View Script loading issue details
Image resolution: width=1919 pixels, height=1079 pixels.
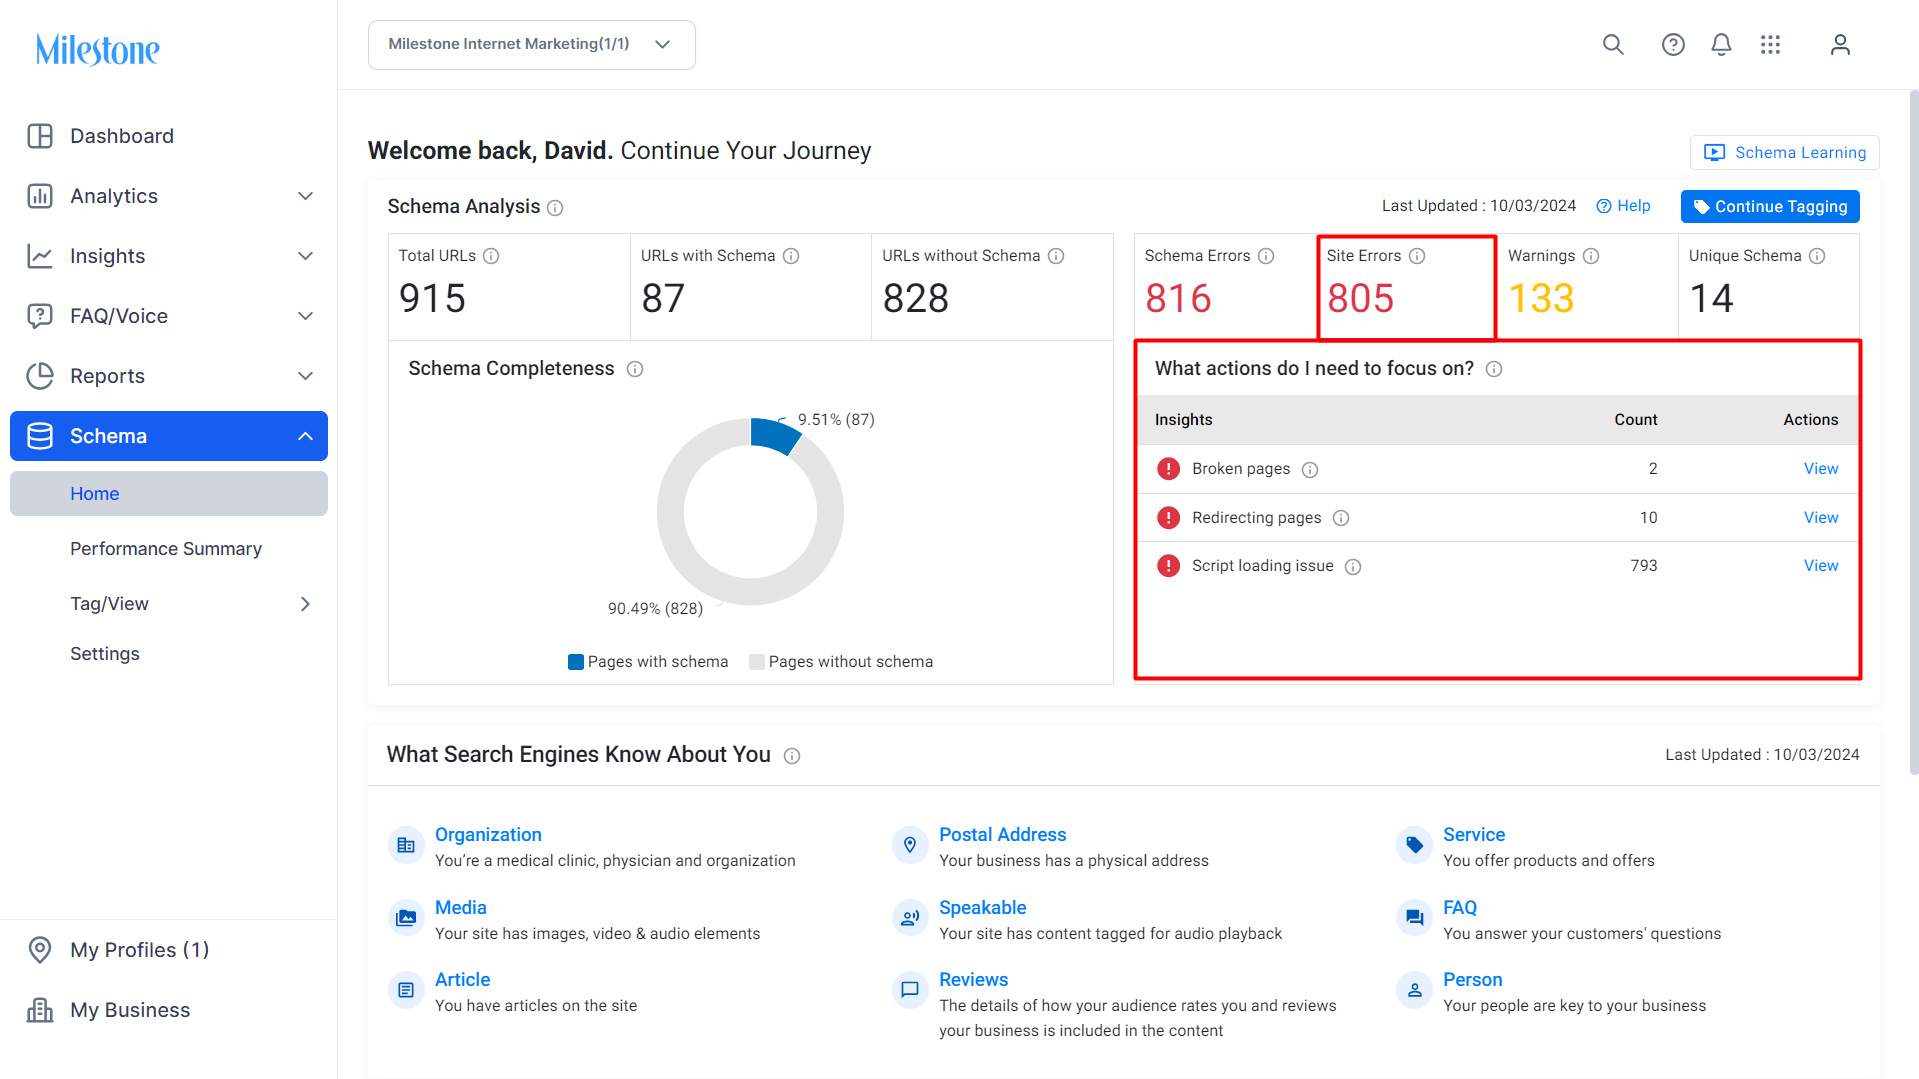(1821, 566)
